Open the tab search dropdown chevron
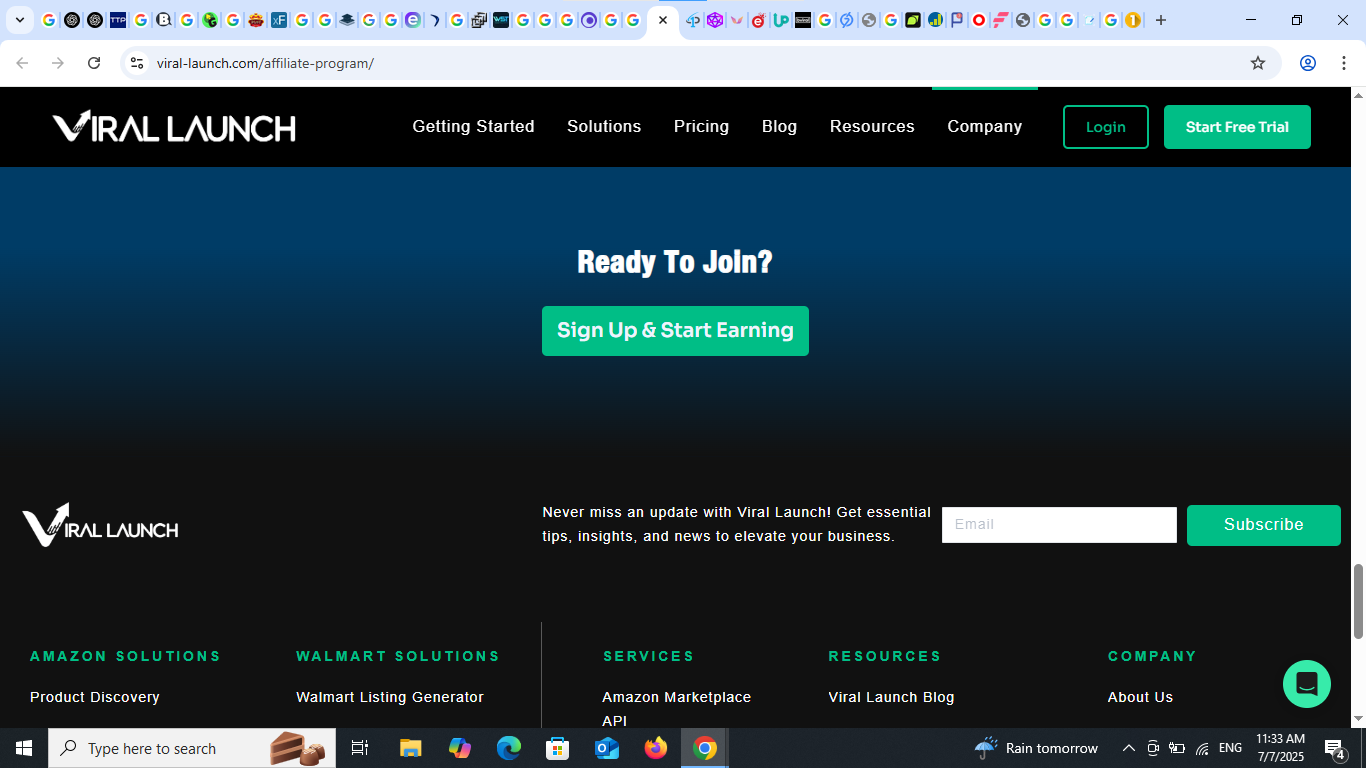 [x=20, y=20]
